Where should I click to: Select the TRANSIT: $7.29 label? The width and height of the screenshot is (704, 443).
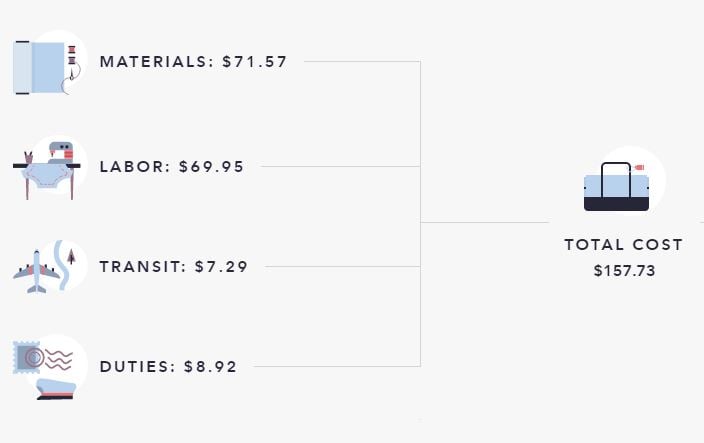tap(174, 267)
